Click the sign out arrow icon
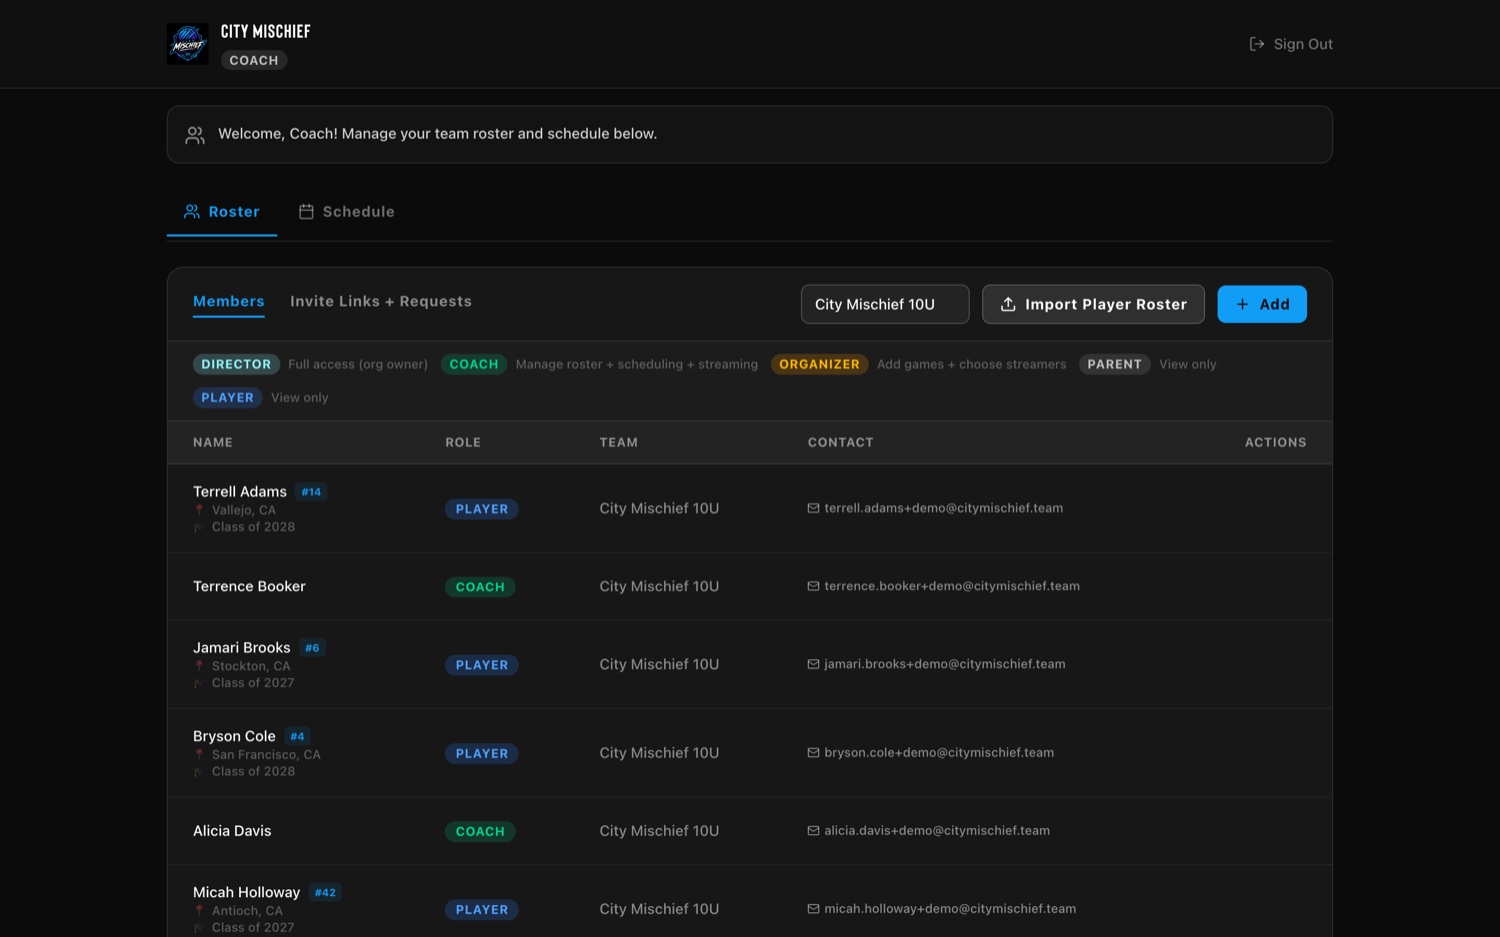Viewport: 1500px width, 937px height. tap(1257, 44)
